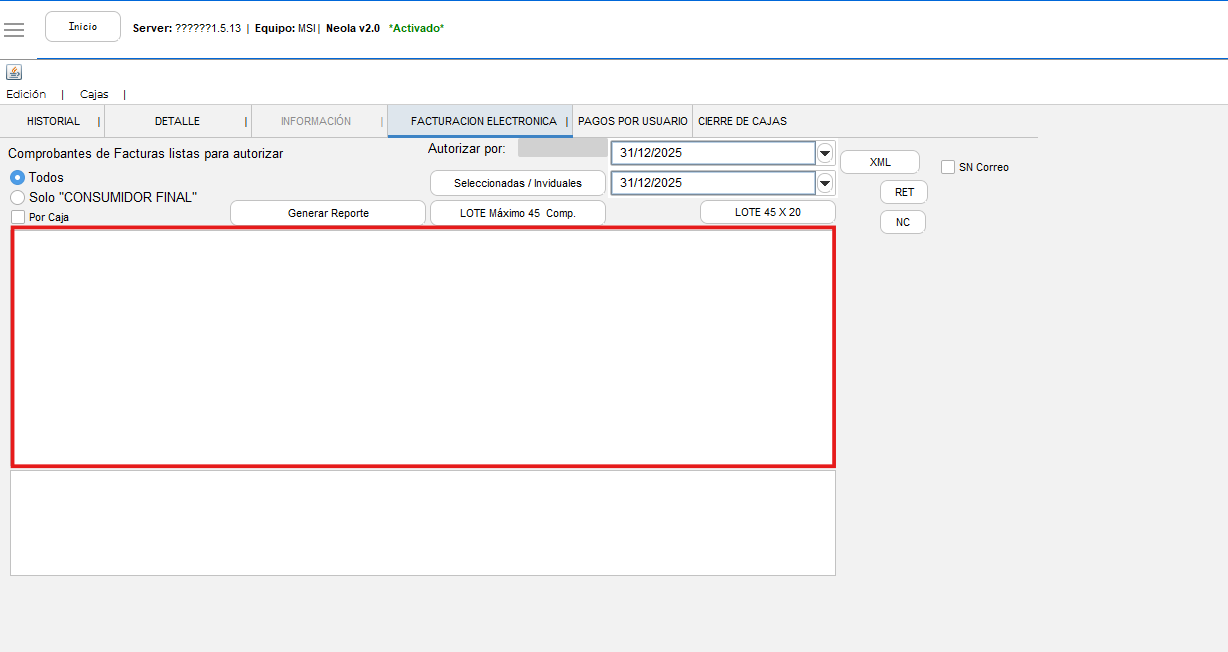Image resolution: width=1228 pixels, height=652 pixels.
Task: Switch to the HISTORIAL tab
Action: pos(53,121)
